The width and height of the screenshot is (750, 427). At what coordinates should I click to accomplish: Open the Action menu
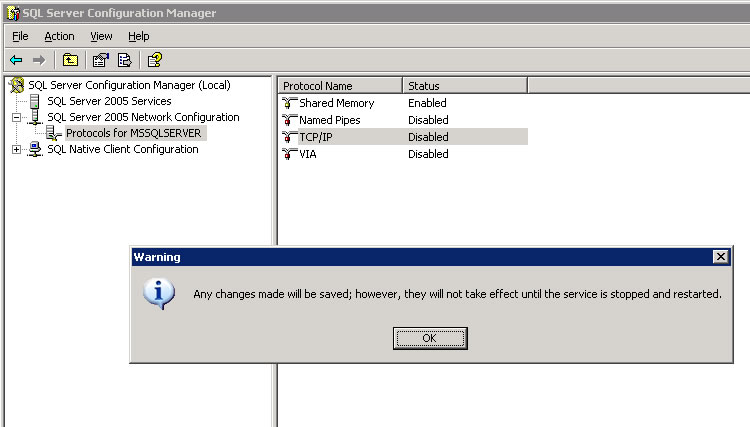pyautogui.click(x=59, y=36)
